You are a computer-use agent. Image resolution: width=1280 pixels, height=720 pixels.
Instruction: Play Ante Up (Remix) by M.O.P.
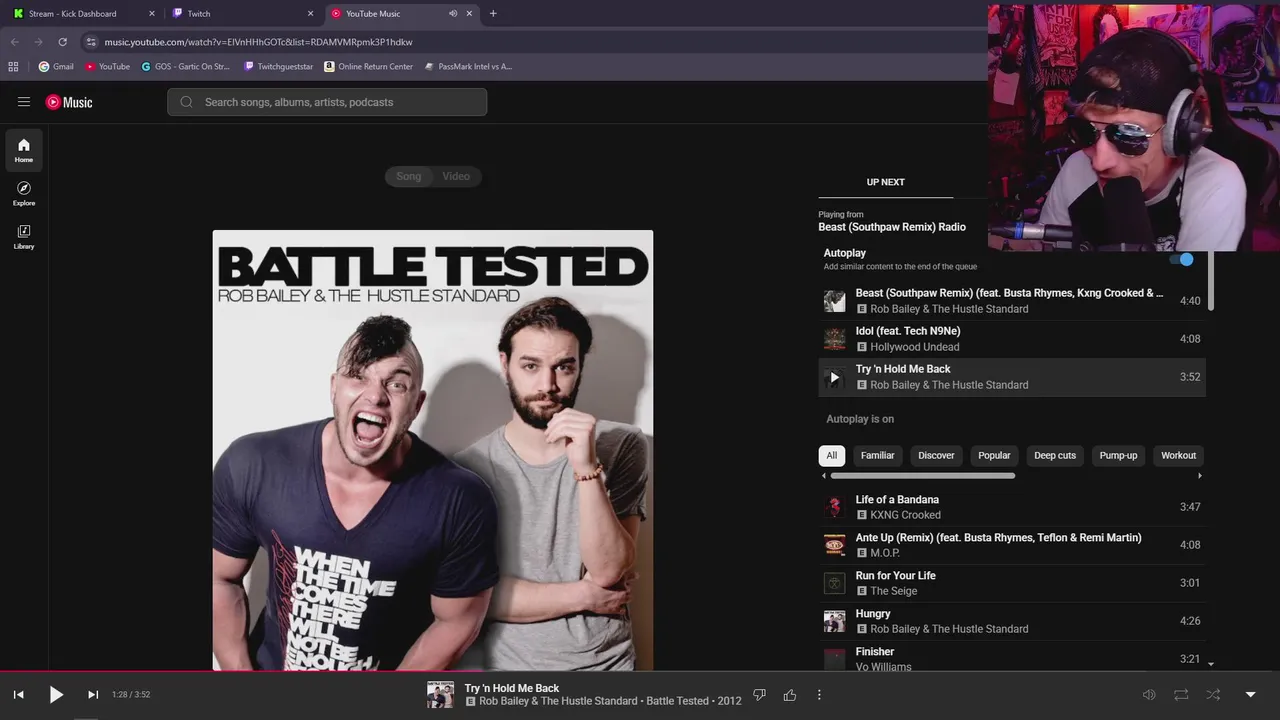tap(1012, 545)
